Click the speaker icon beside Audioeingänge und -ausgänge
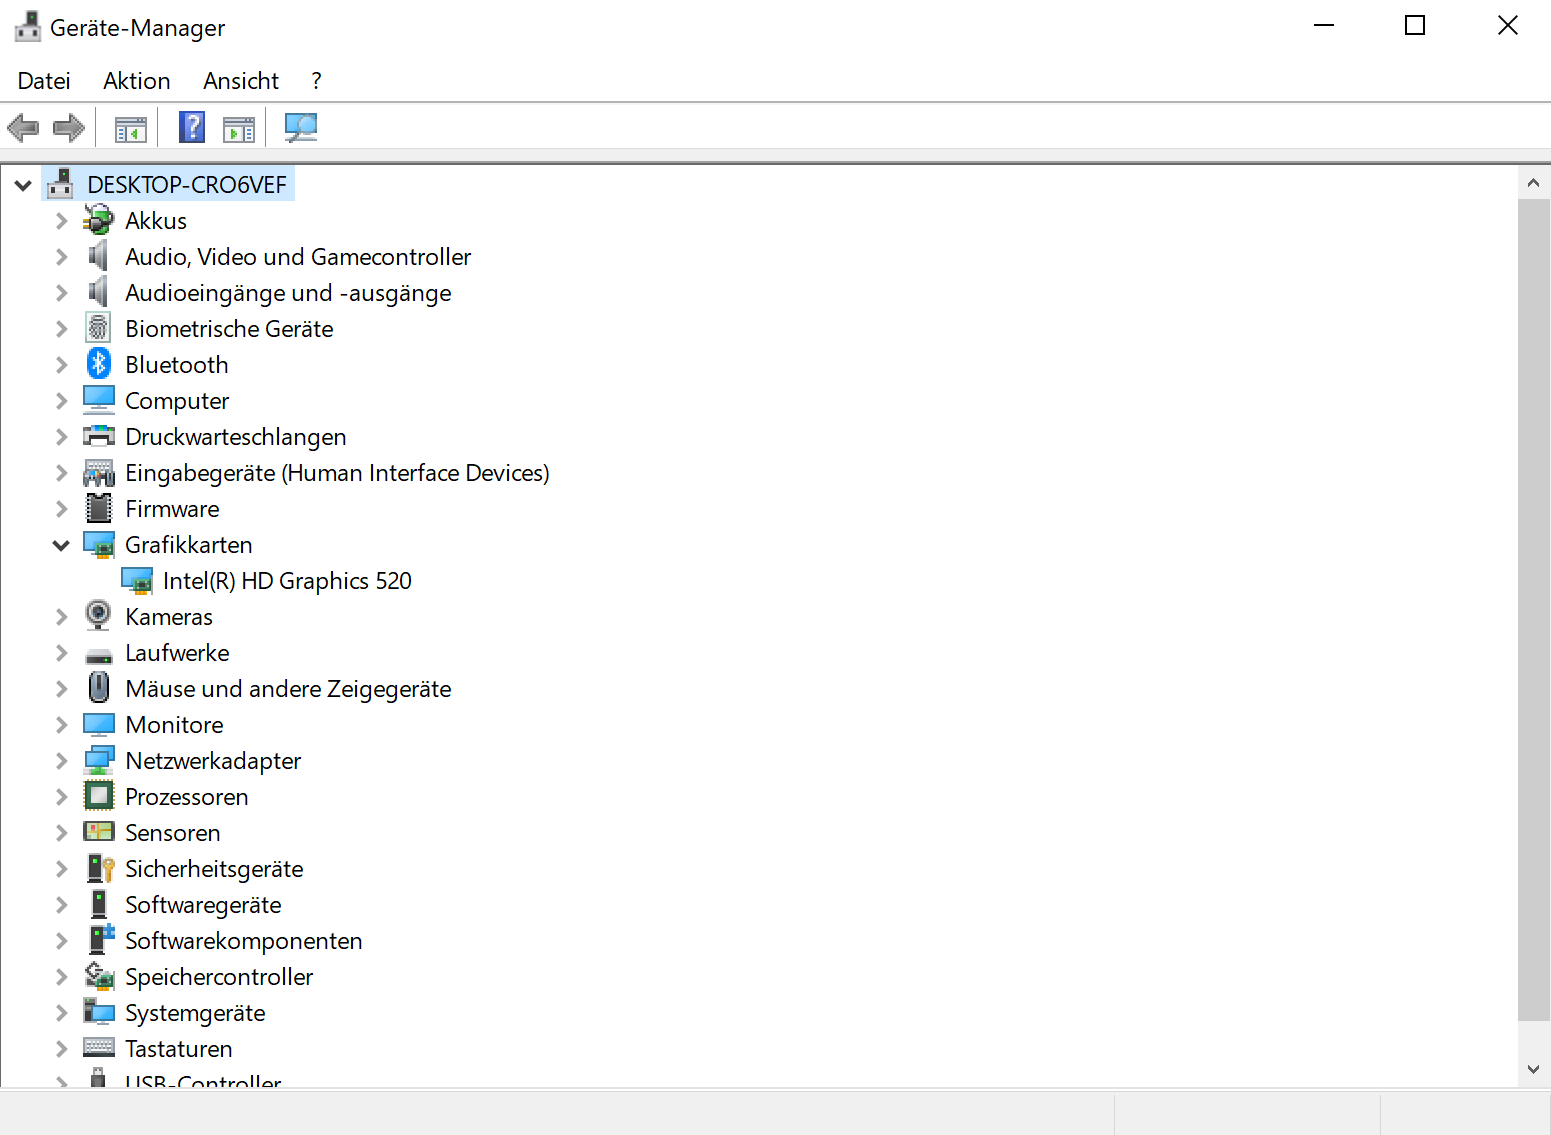 click(98, 292)
